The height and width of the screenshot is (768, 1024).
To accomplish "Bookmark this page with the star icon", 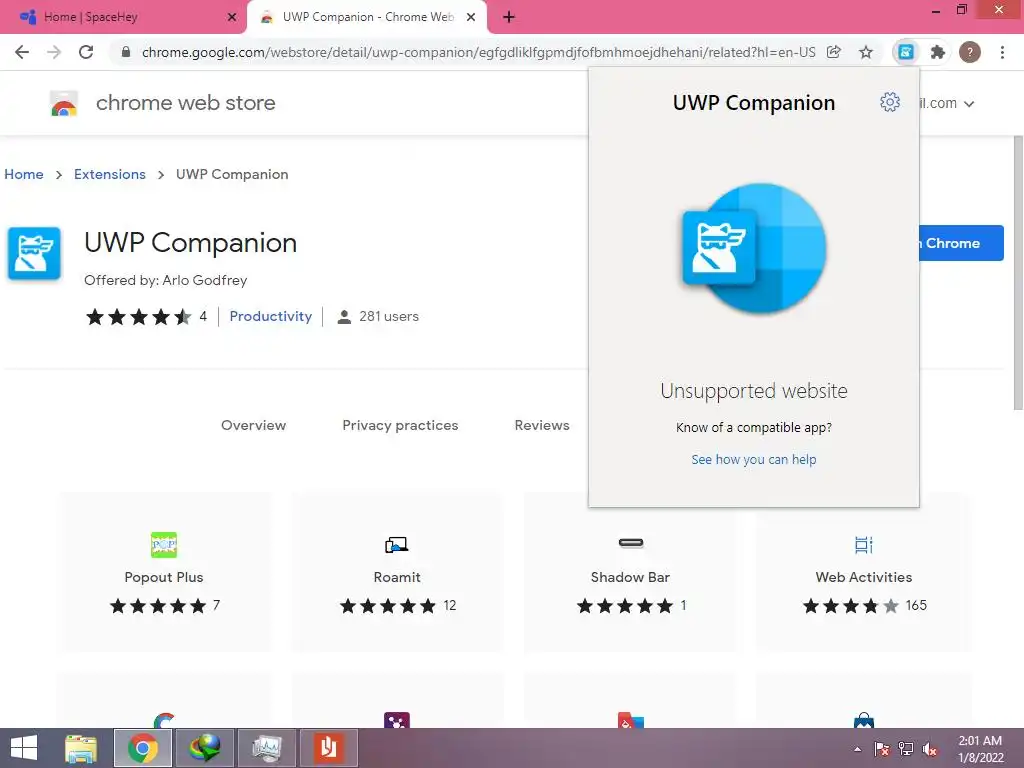I will click(866, 52).
